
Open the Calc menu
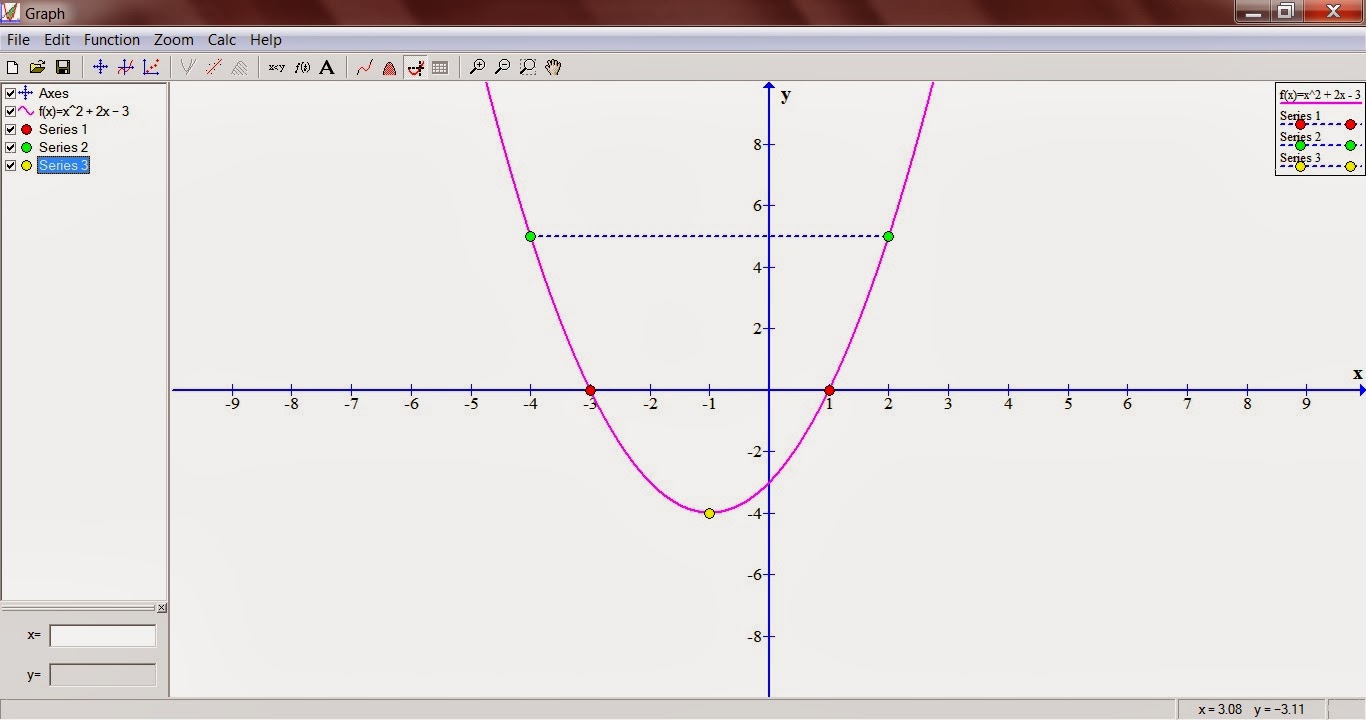point(222,40)
